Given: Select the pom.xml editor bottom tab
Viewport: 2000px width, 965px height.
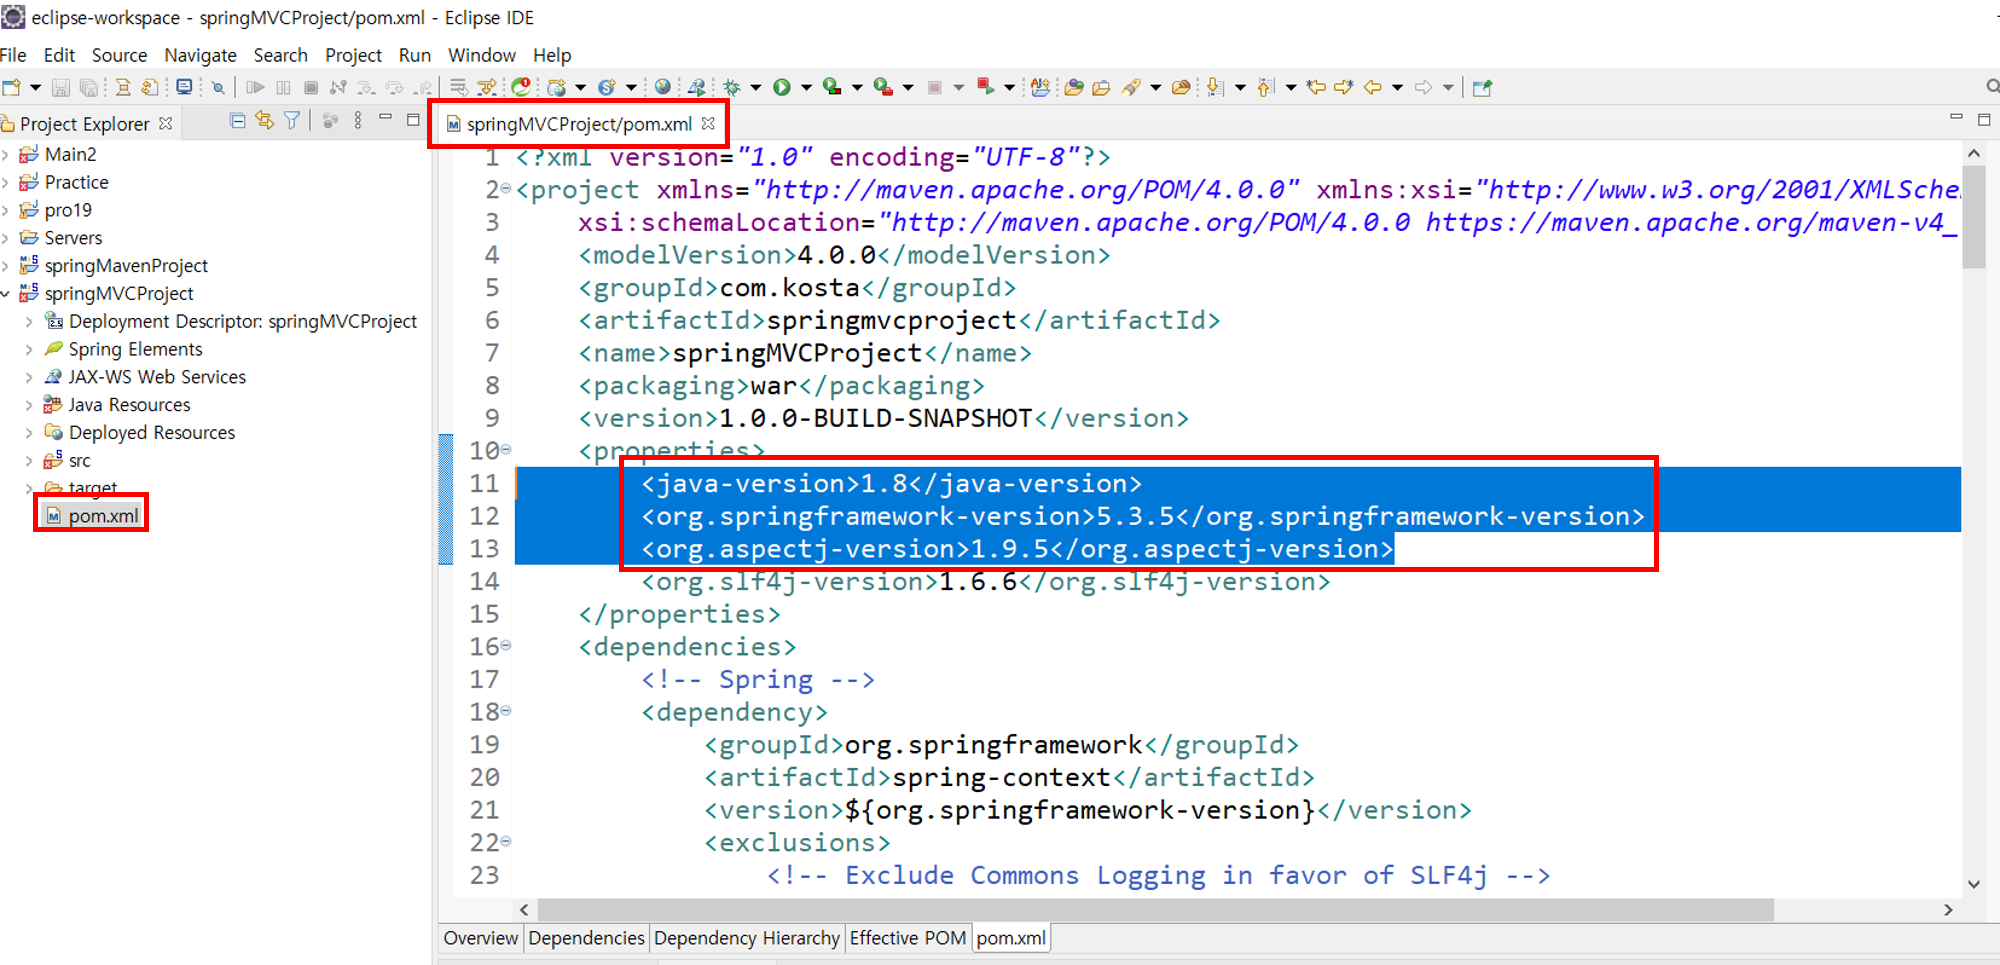Looking at the screenshot, I should (1011, 938).
